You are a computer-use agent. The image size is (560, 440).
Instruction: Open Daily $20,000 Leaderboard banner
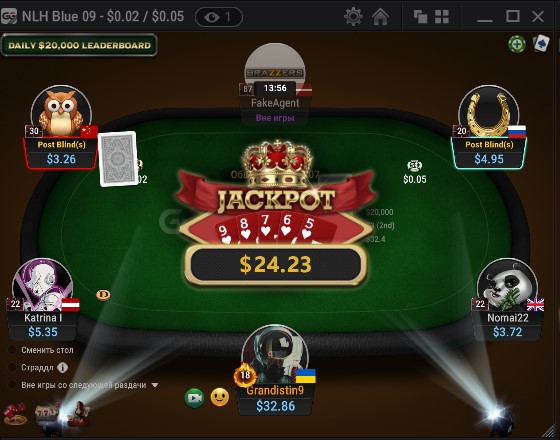click(x=79, y=45)
